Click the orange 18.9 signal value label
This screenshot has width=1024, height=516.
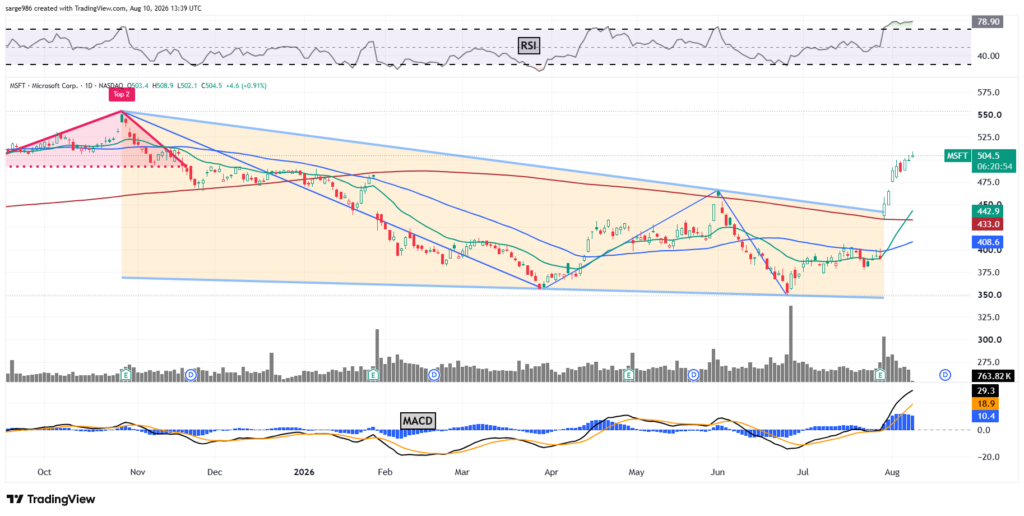pos(985,404)
